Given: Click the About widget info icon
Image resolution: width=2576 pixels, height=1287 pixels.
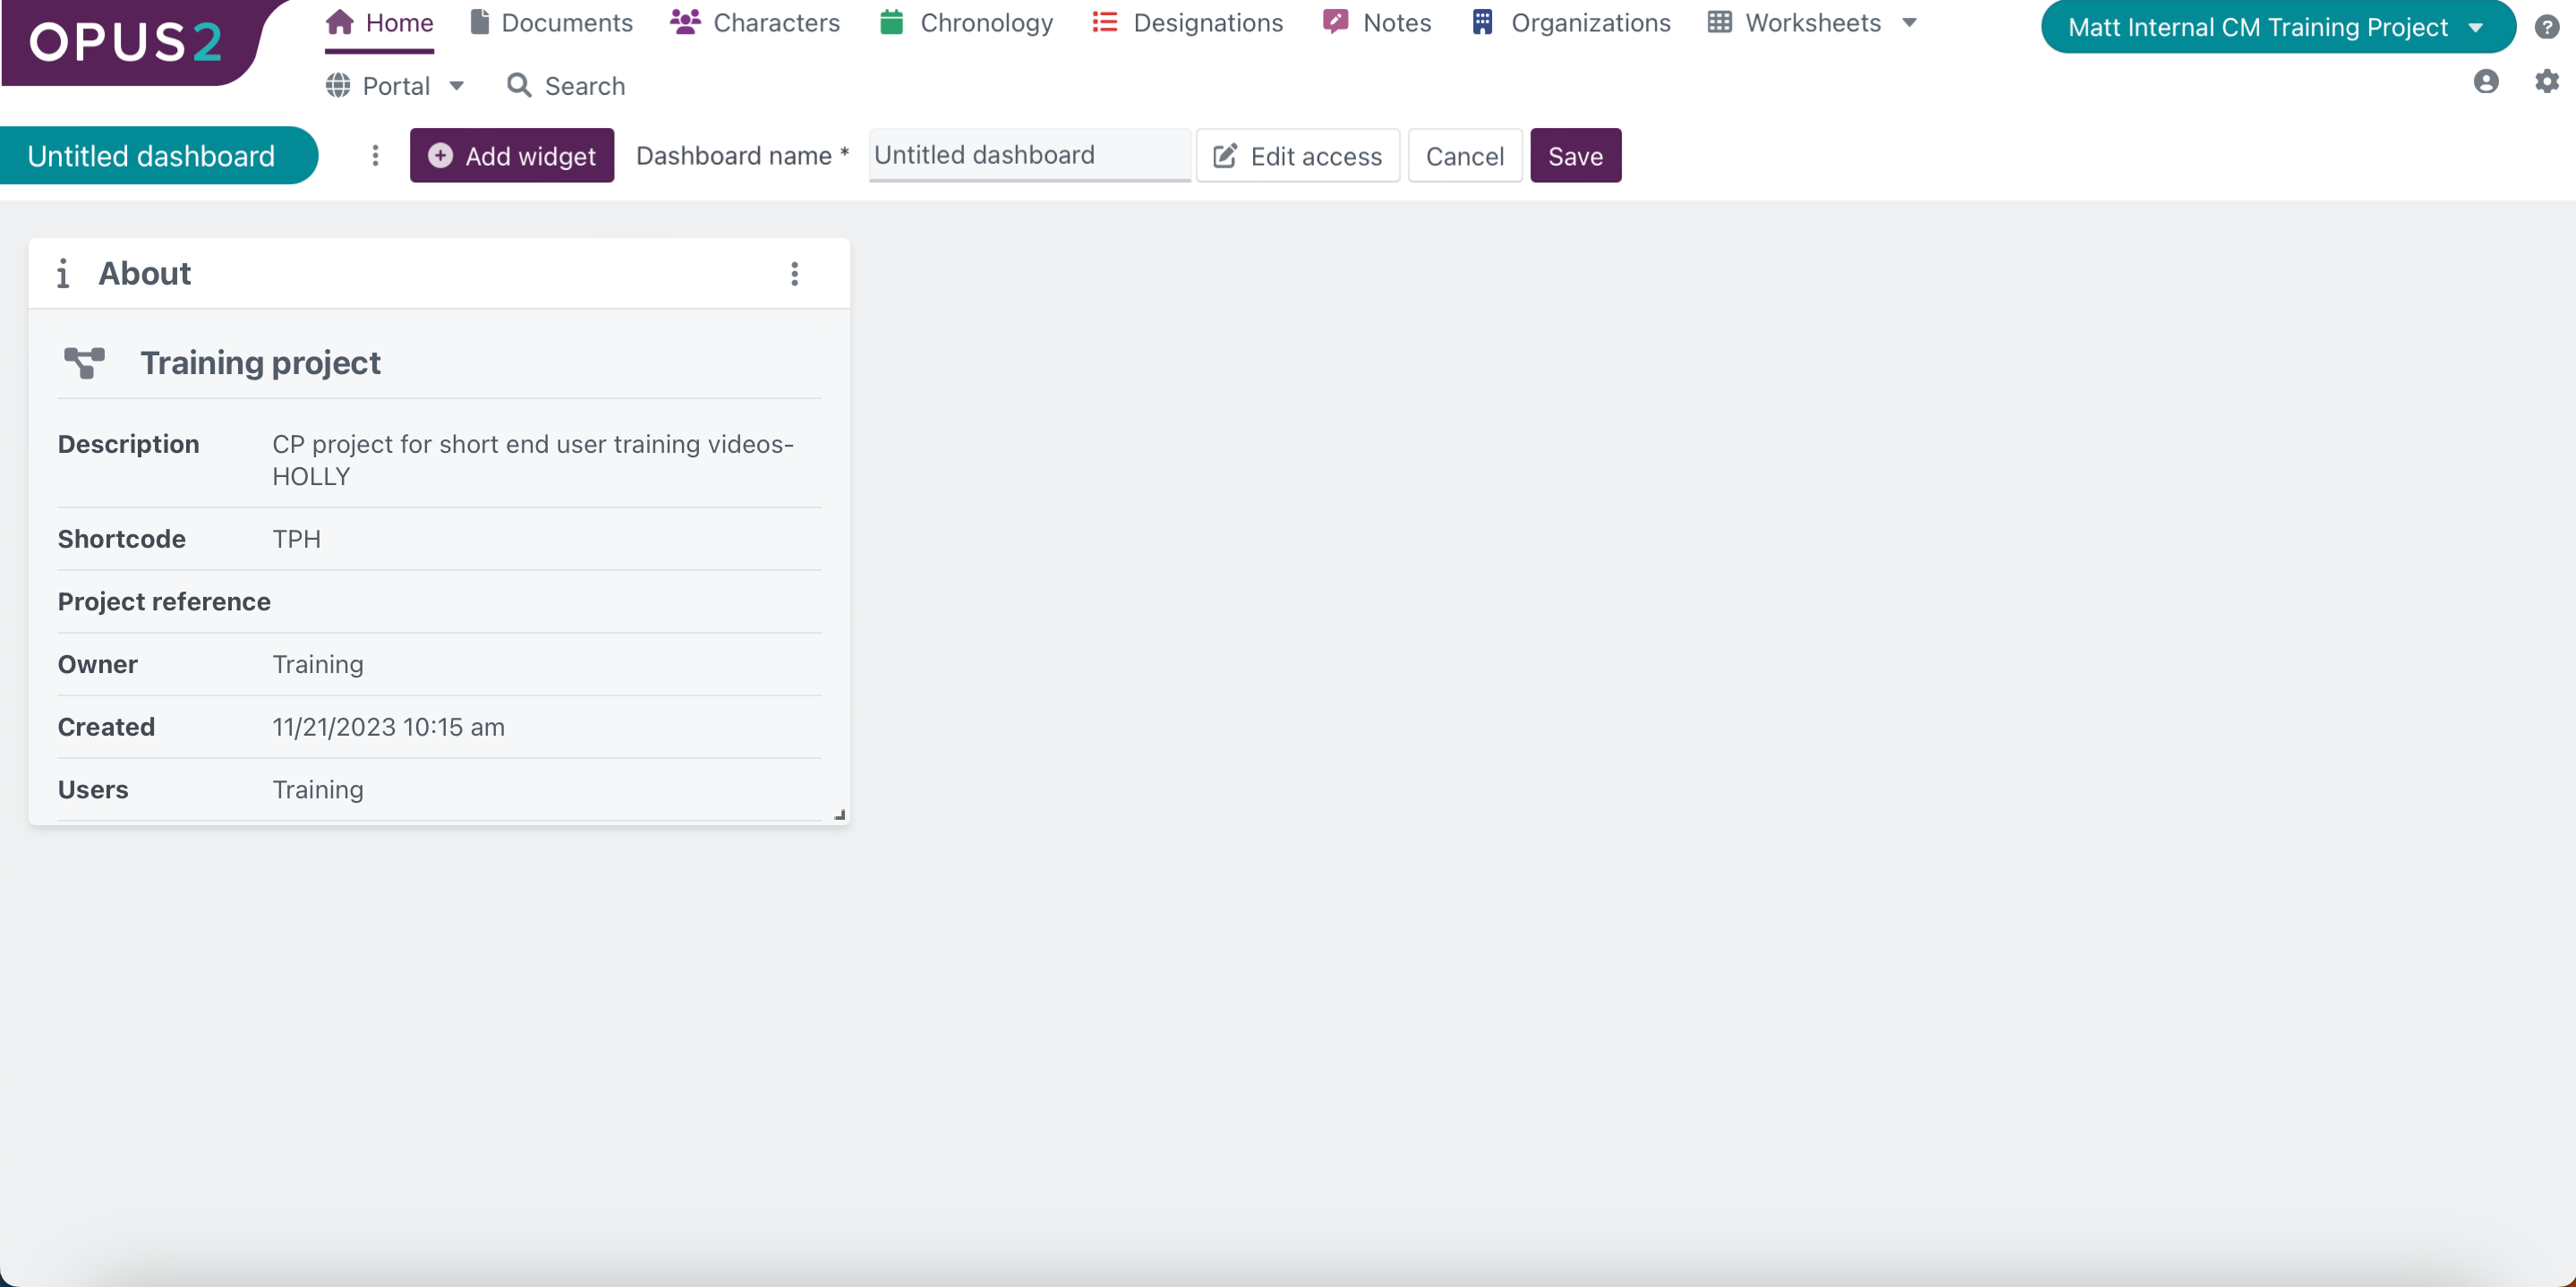Looking at the screenshot, I should coord(63,274).
